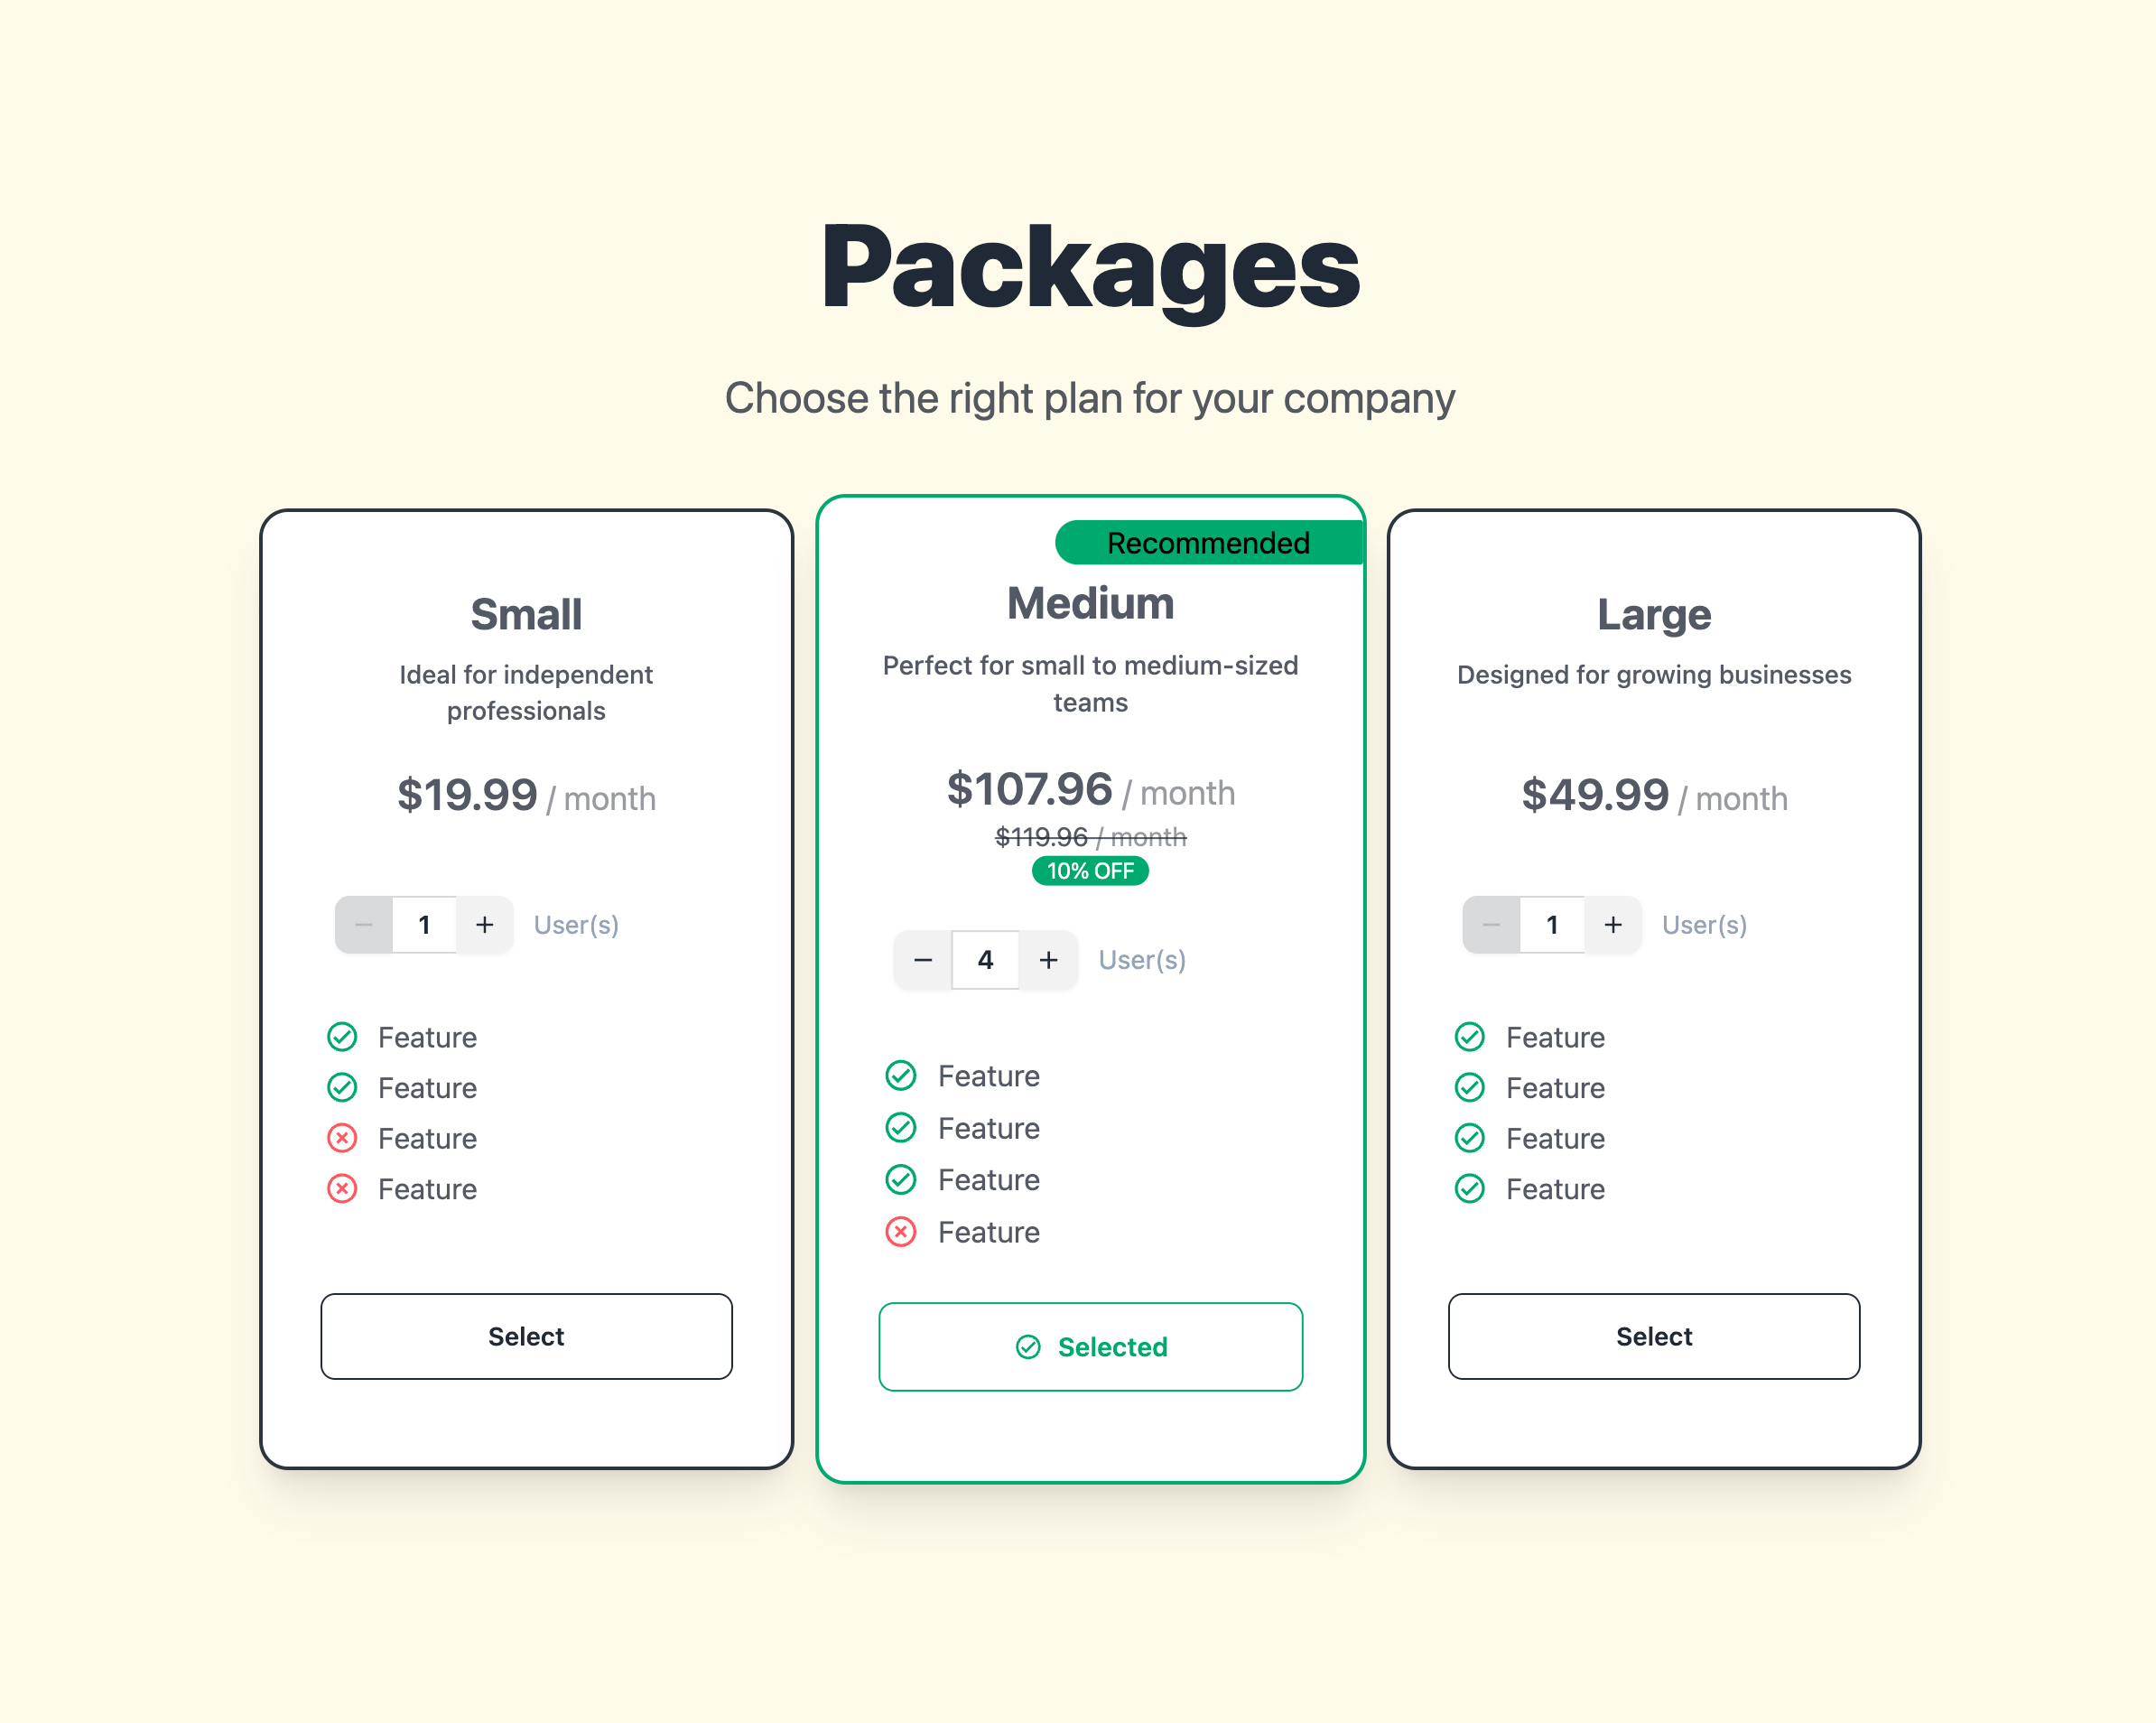This screenshot has width=2156, height=1723.
Task: Click the minus stepper on Large plan users
Action: coord(1493,923)
